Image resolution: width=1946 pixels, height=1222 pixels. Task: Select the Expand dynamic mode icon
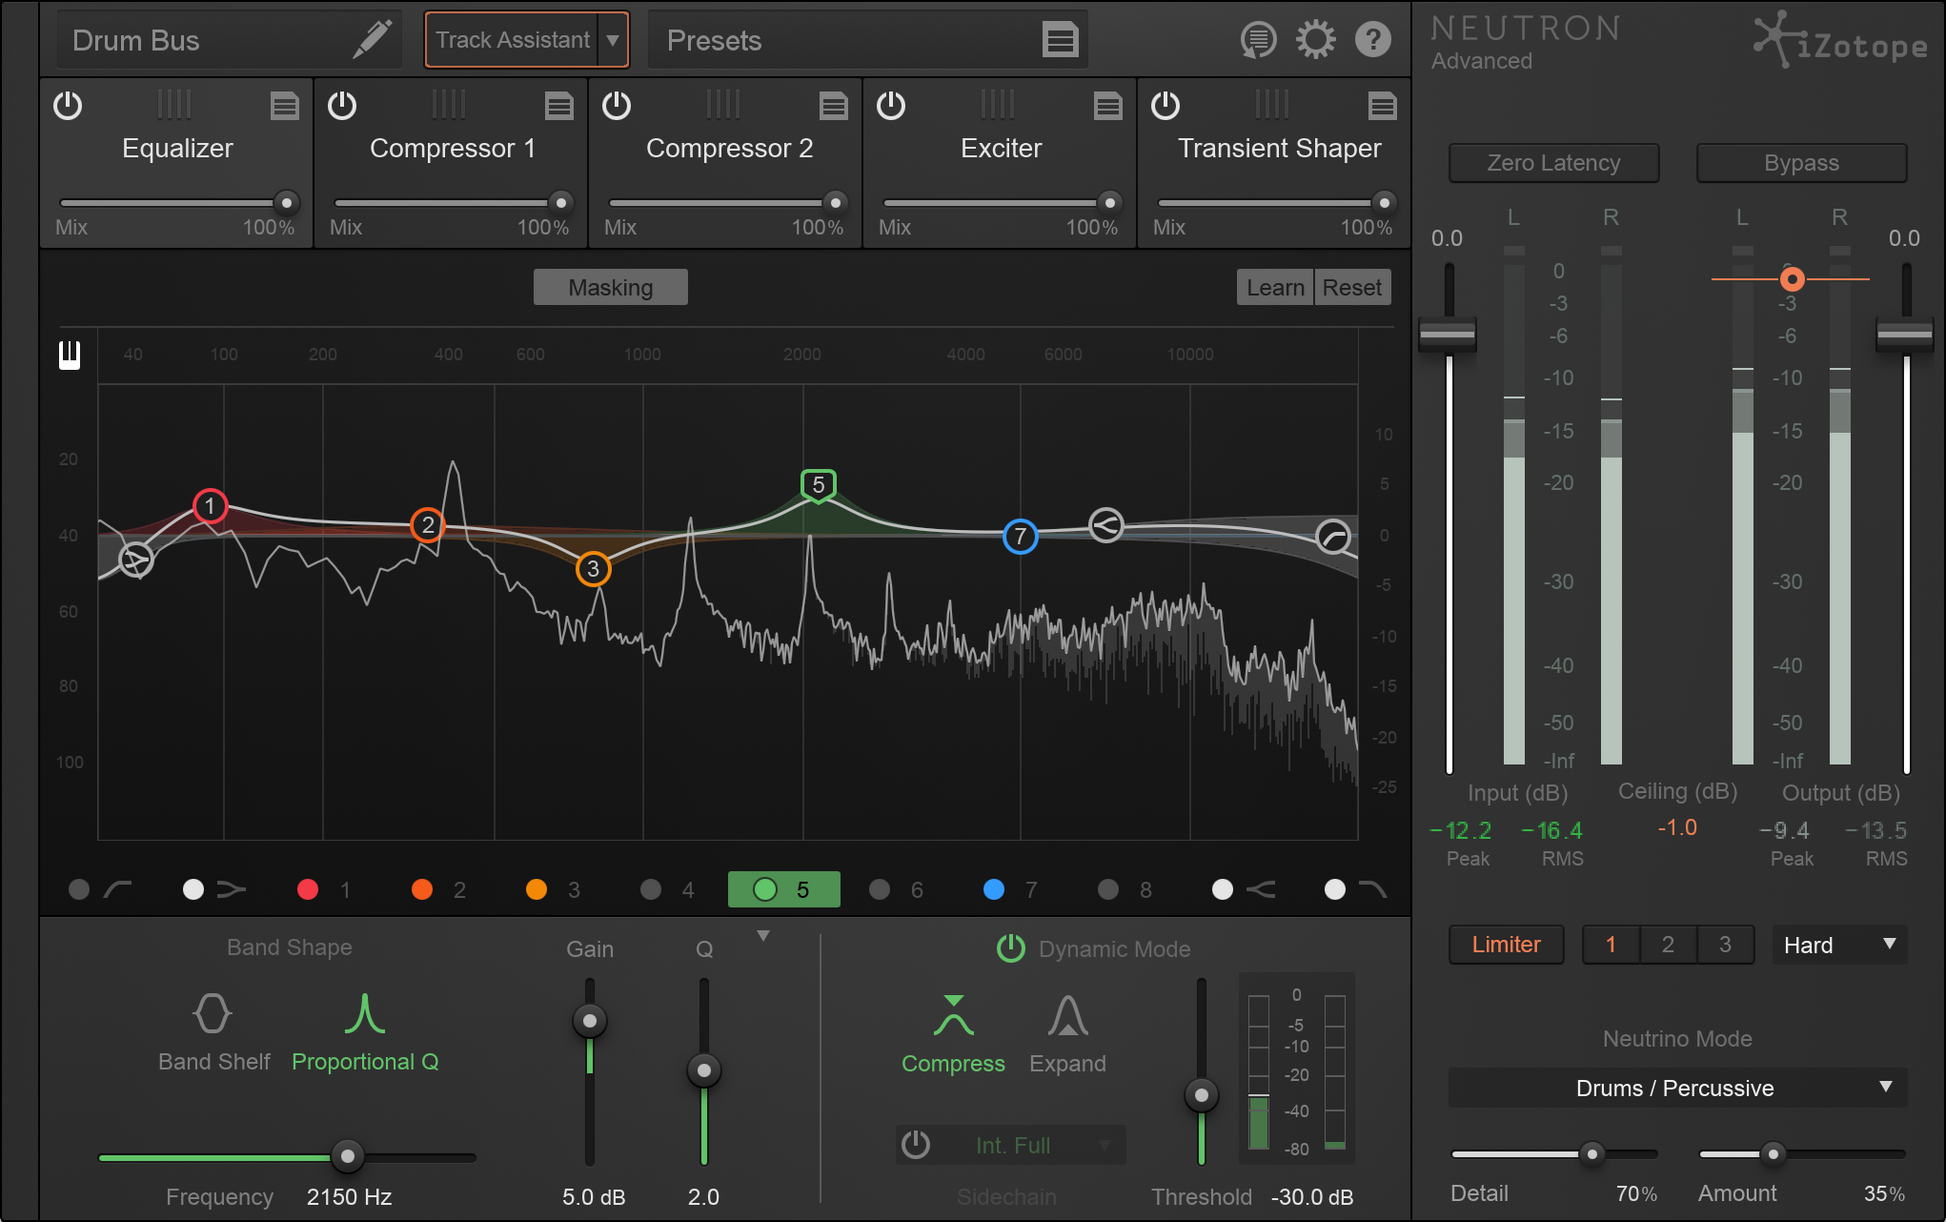[1067, 1016]
